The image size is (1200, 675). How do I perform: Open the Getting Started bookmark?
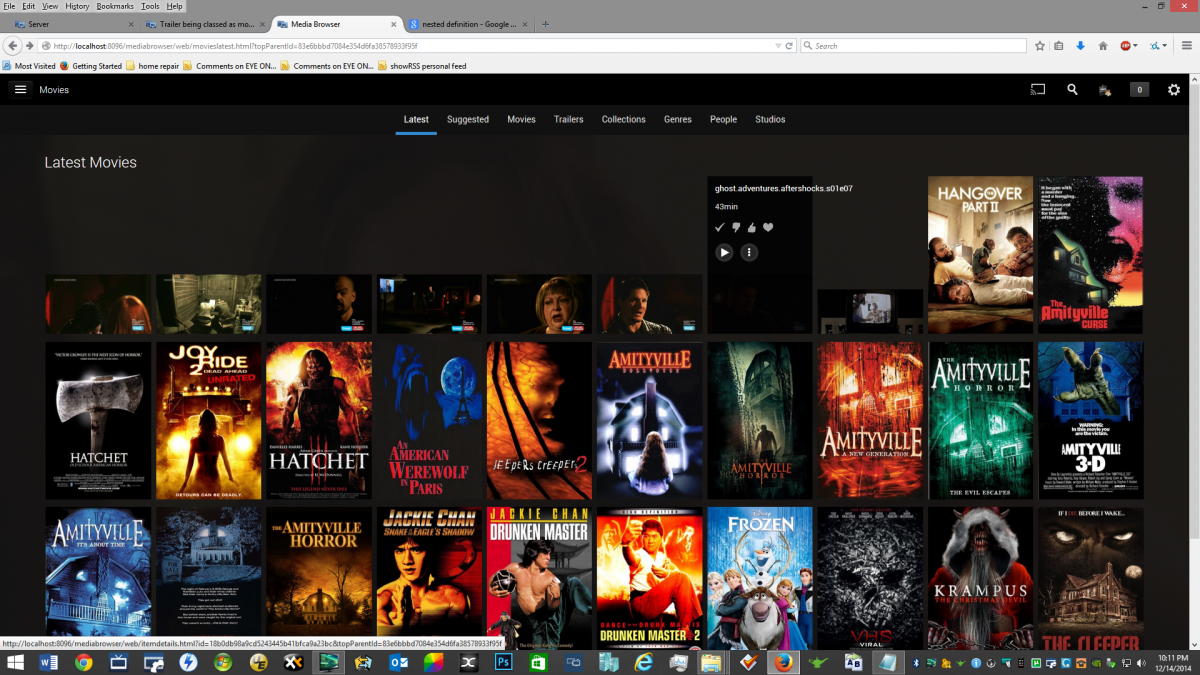pyautogui.click(x=91, y=66)
